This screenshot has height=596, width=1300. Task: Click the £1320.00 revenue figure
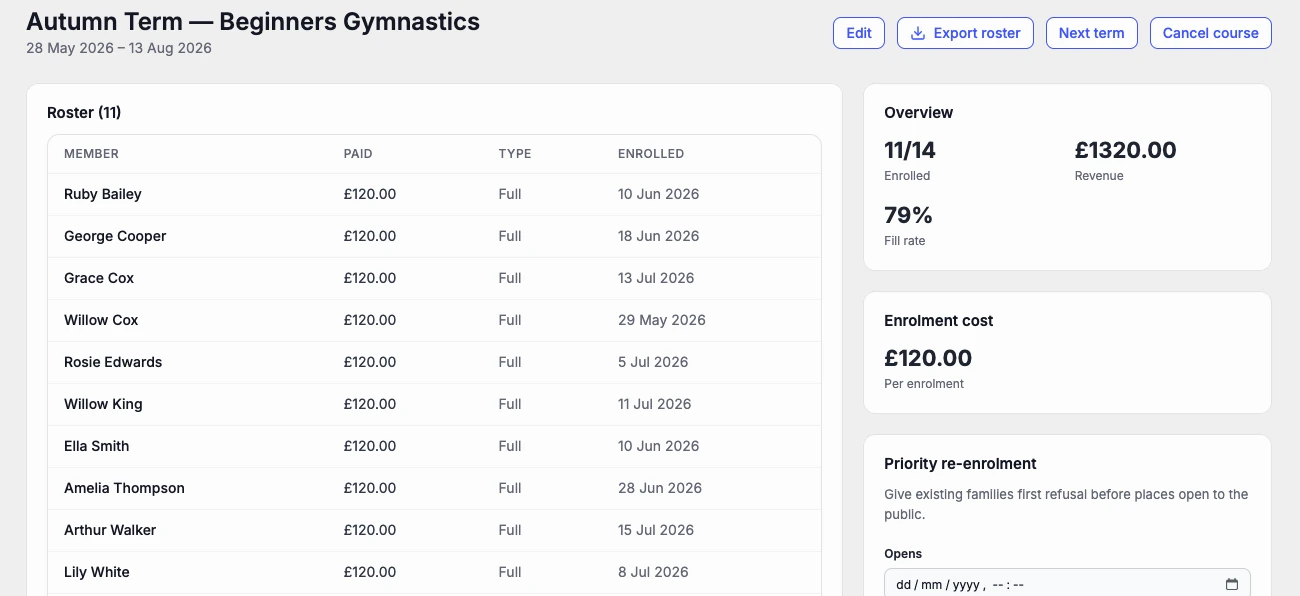click(x=1126, y=151)
